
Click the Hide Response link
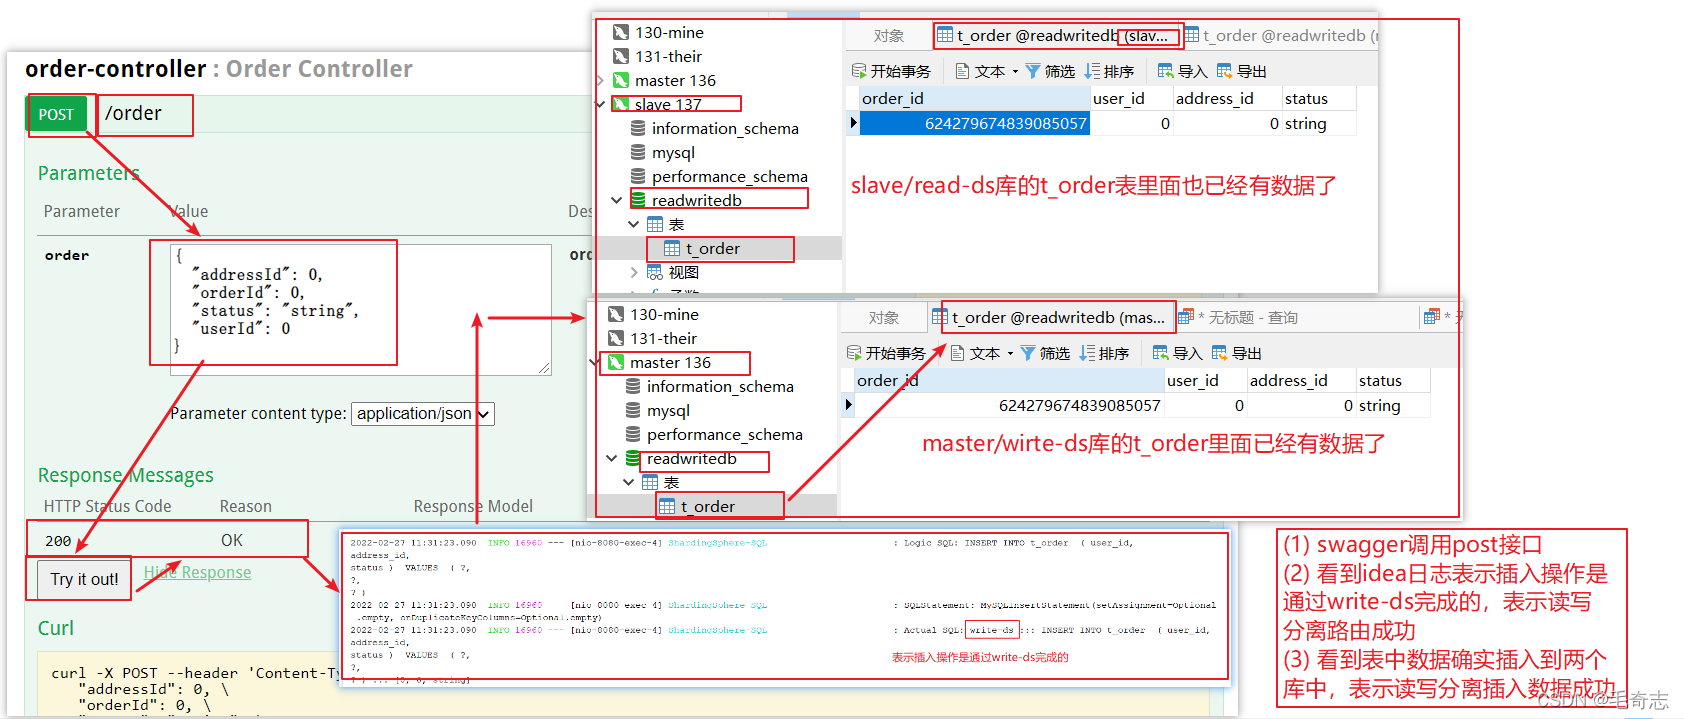coord(197,572)
